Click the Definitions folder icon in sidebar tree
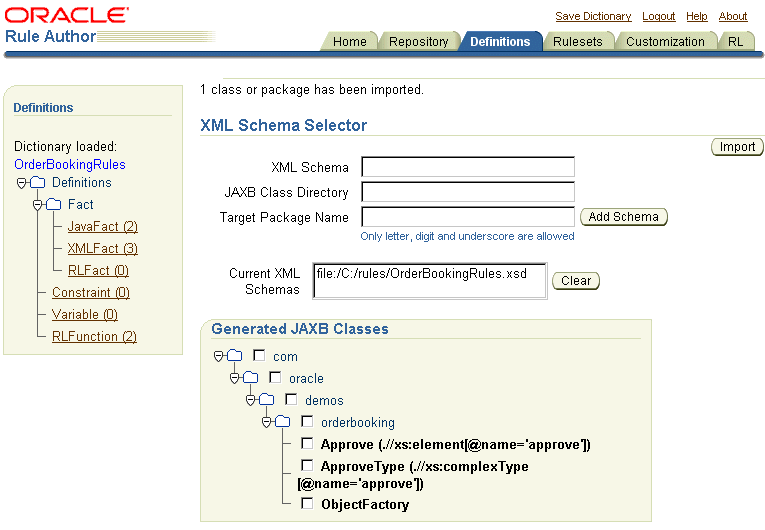 coord(38,183)
